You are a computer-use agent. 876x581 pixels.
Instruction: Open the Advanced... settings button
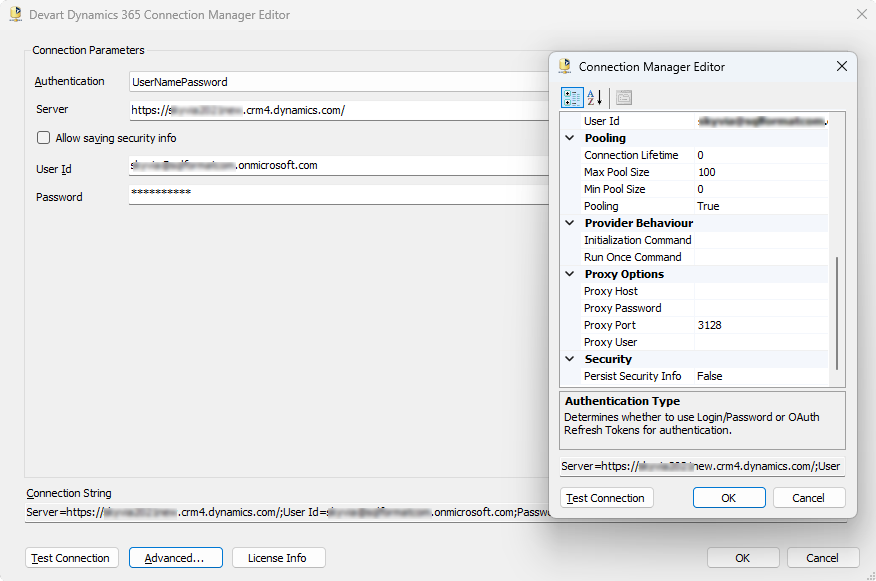tap(174, 558)
